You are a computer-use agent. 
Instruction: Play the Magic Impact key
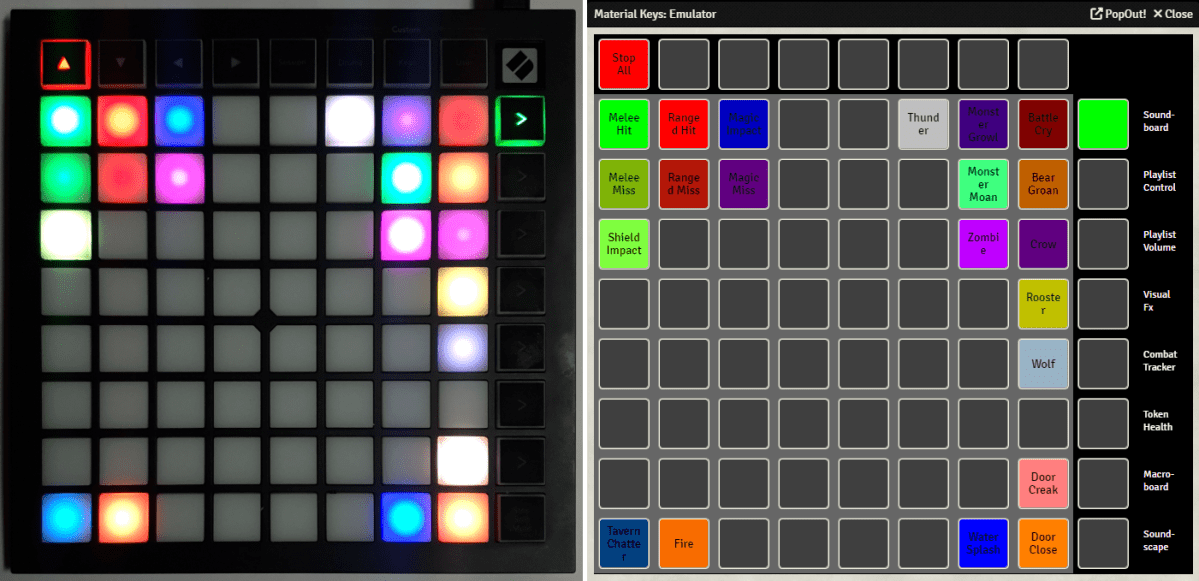[x=743, y=124]
